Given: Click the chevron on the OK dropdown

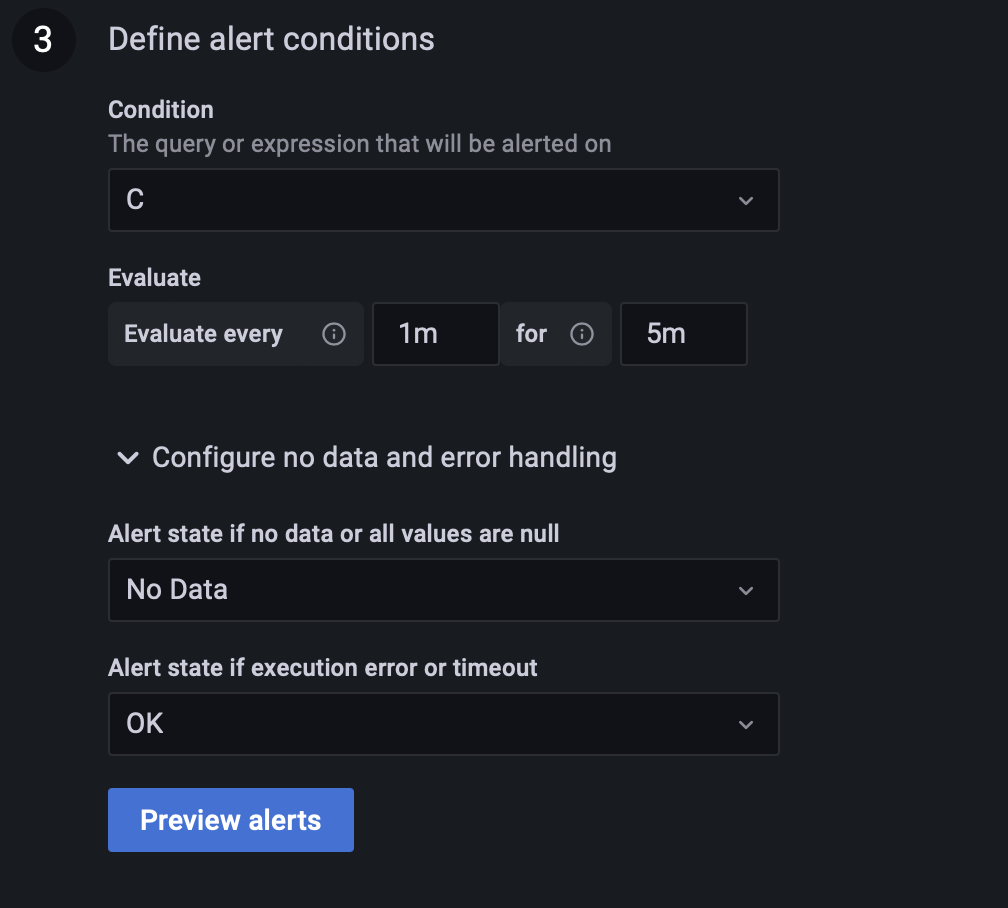Looking at the screenshot, I should (x=745, y=724).
